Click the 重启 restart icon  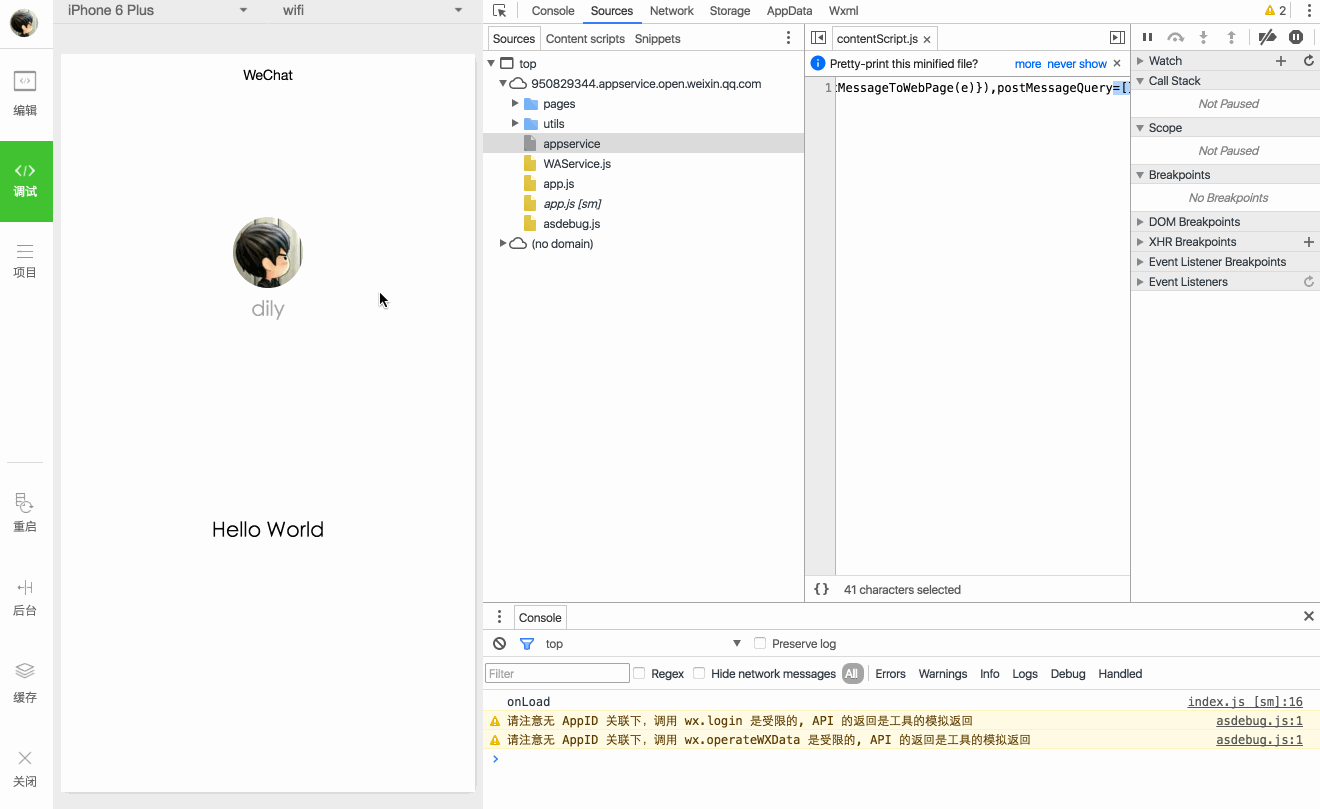pyautogui.click(x=25, y=513)
